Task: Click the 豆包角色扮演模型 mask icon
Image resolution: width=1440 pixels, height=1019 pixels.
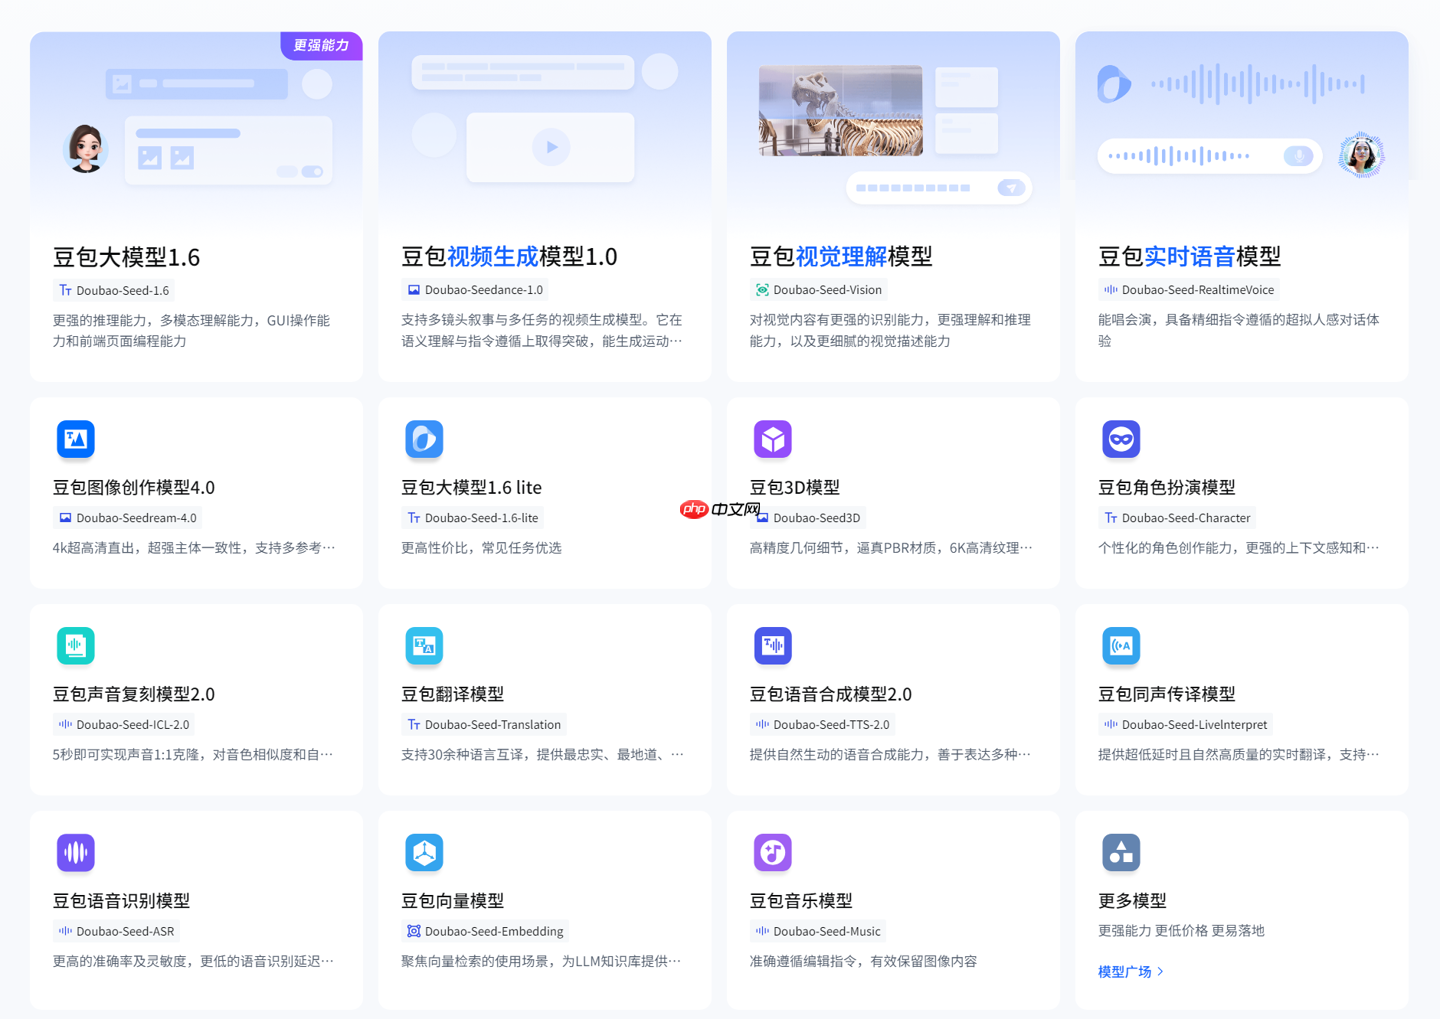Action: click(x=1120, y=438)
